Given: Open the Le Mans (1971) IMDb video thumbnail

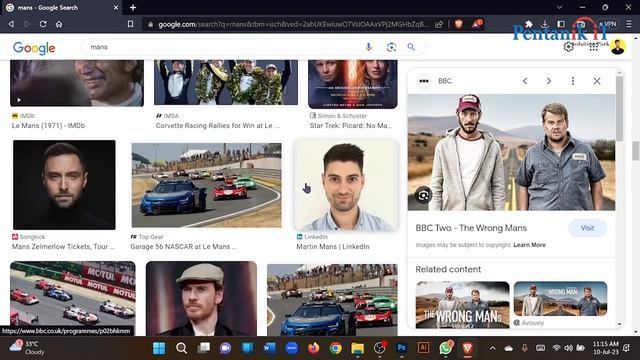Looking at the screenshot, I should tap(77, 83).
